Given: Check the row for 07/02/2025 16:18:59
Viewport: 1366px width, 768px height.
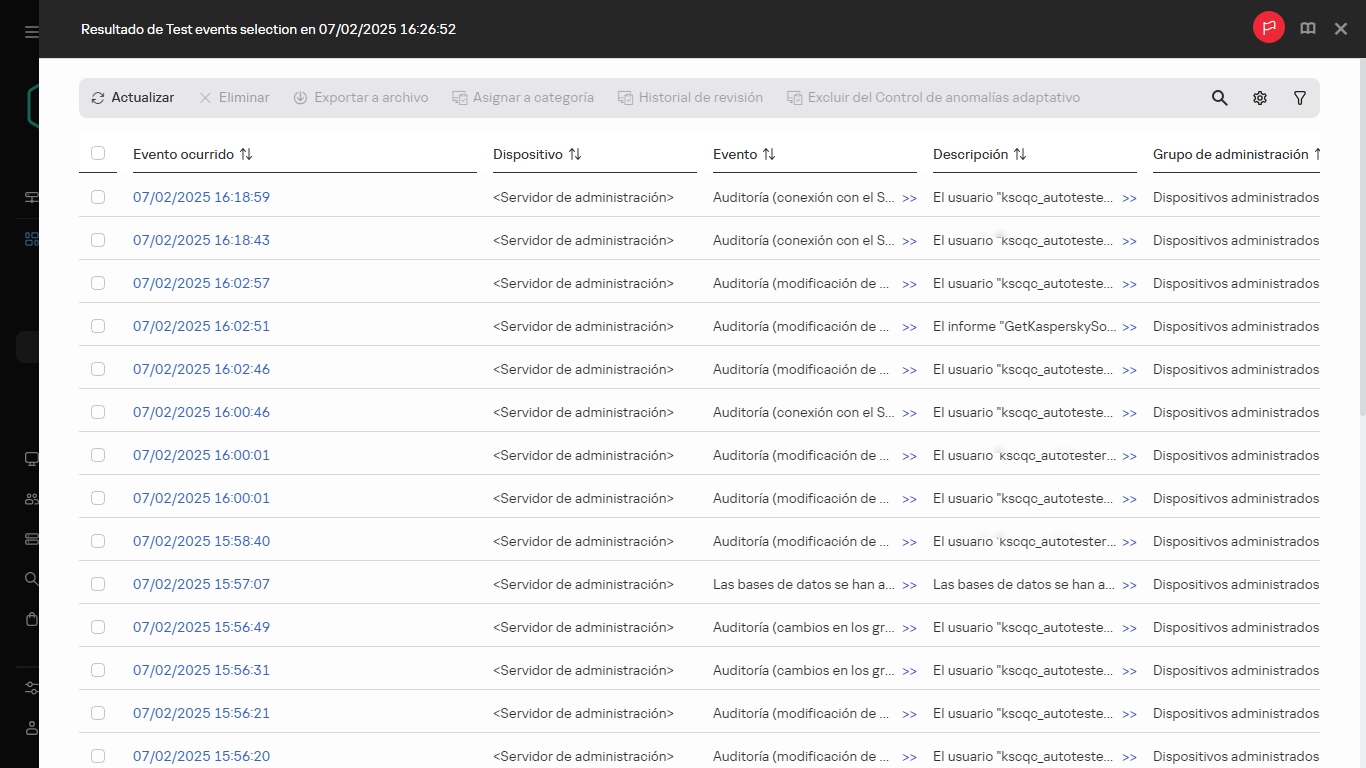Looking at the screenshot, I should (x=98, y=197).
